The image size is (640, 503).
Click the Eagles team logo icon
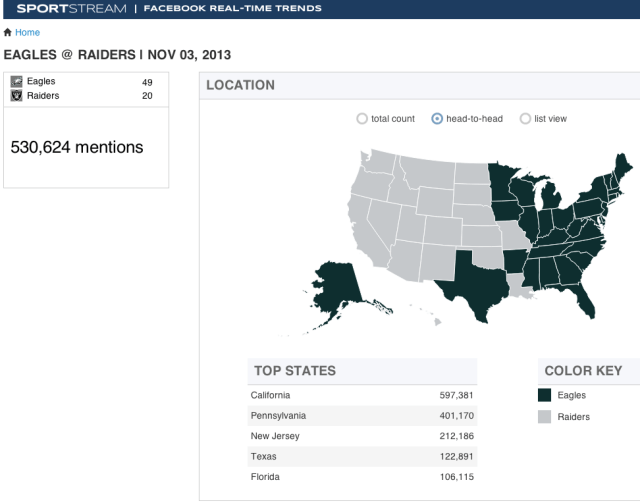[x=16, y=82]
